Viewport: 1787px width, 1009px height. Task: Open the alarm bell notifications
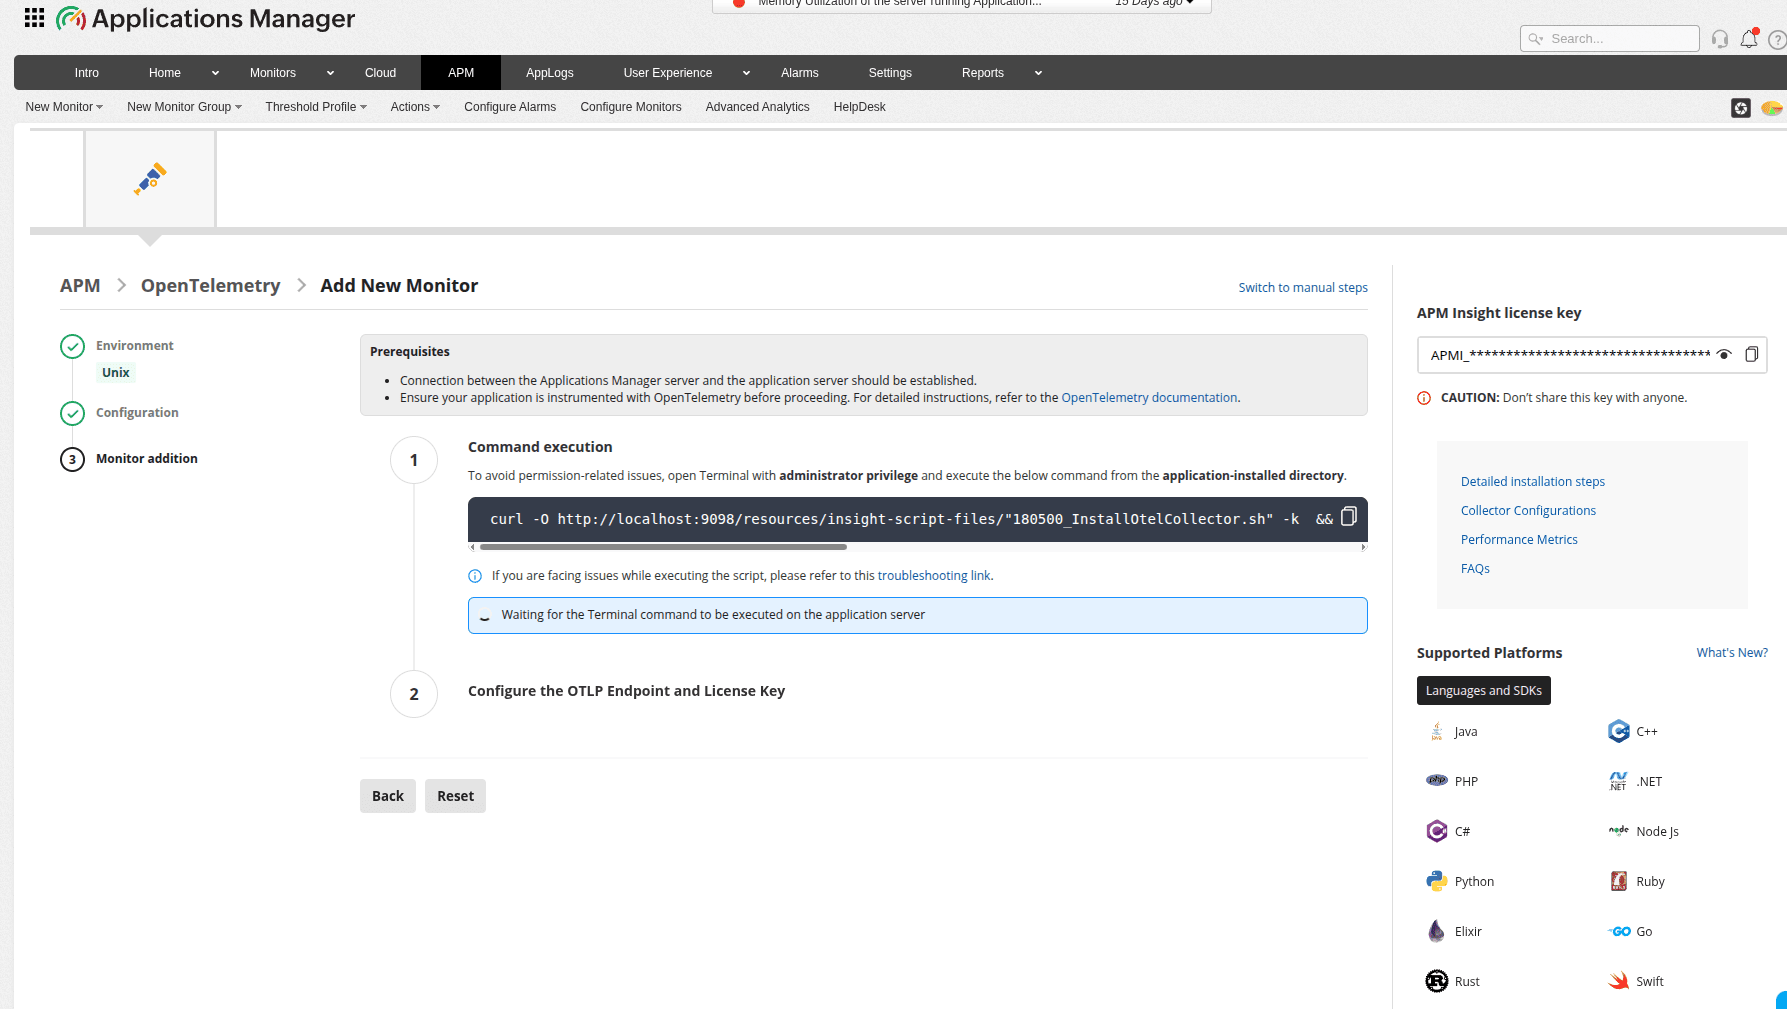(x=1749, y=39)
